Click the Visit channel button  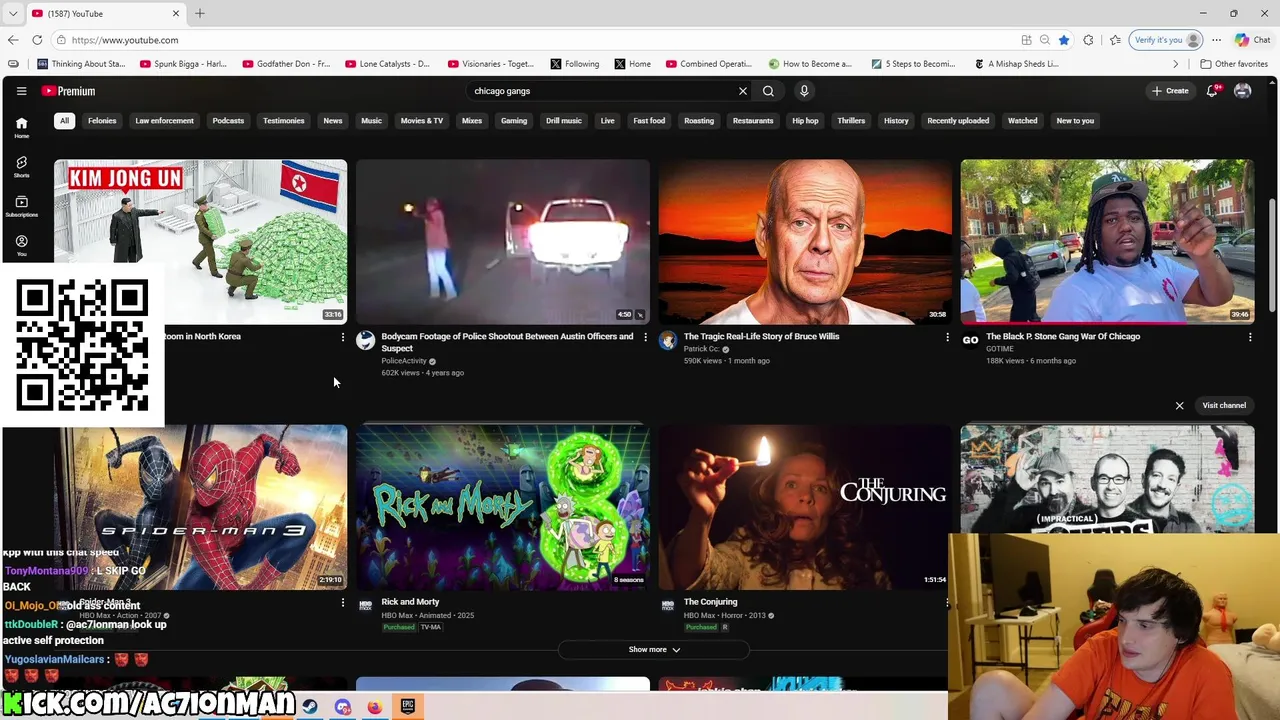point(1224,406)
